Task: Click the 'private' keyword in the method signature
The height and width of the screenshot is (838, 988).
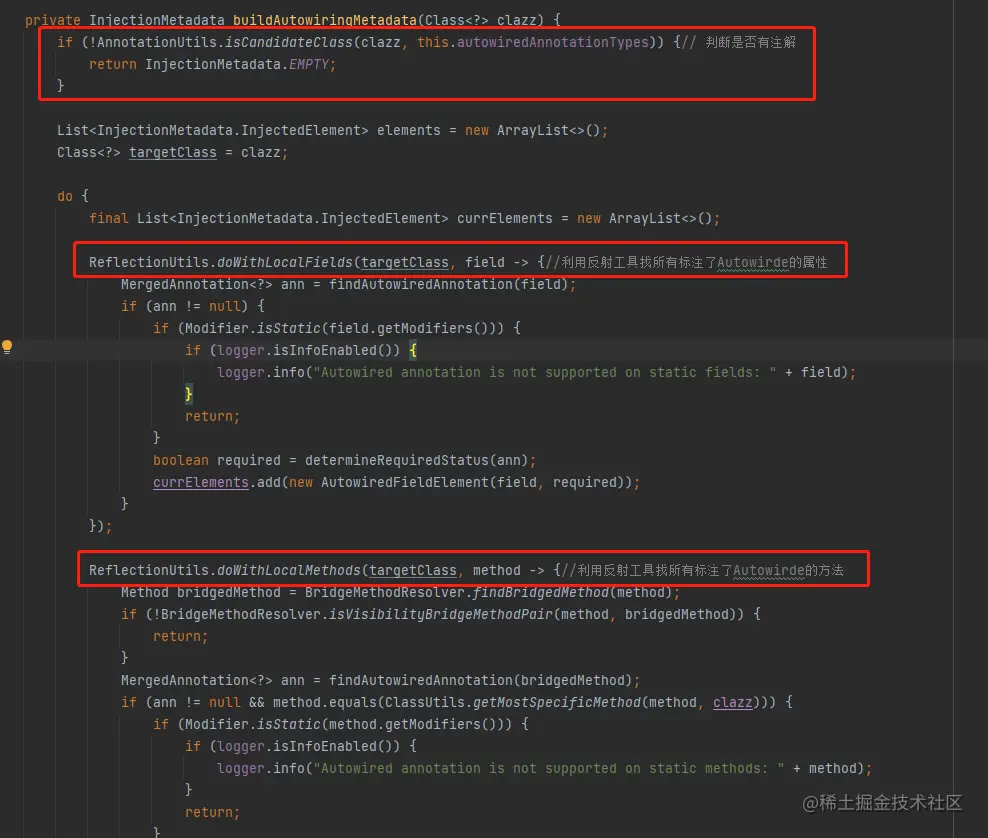Action: [x=53, y=20]
